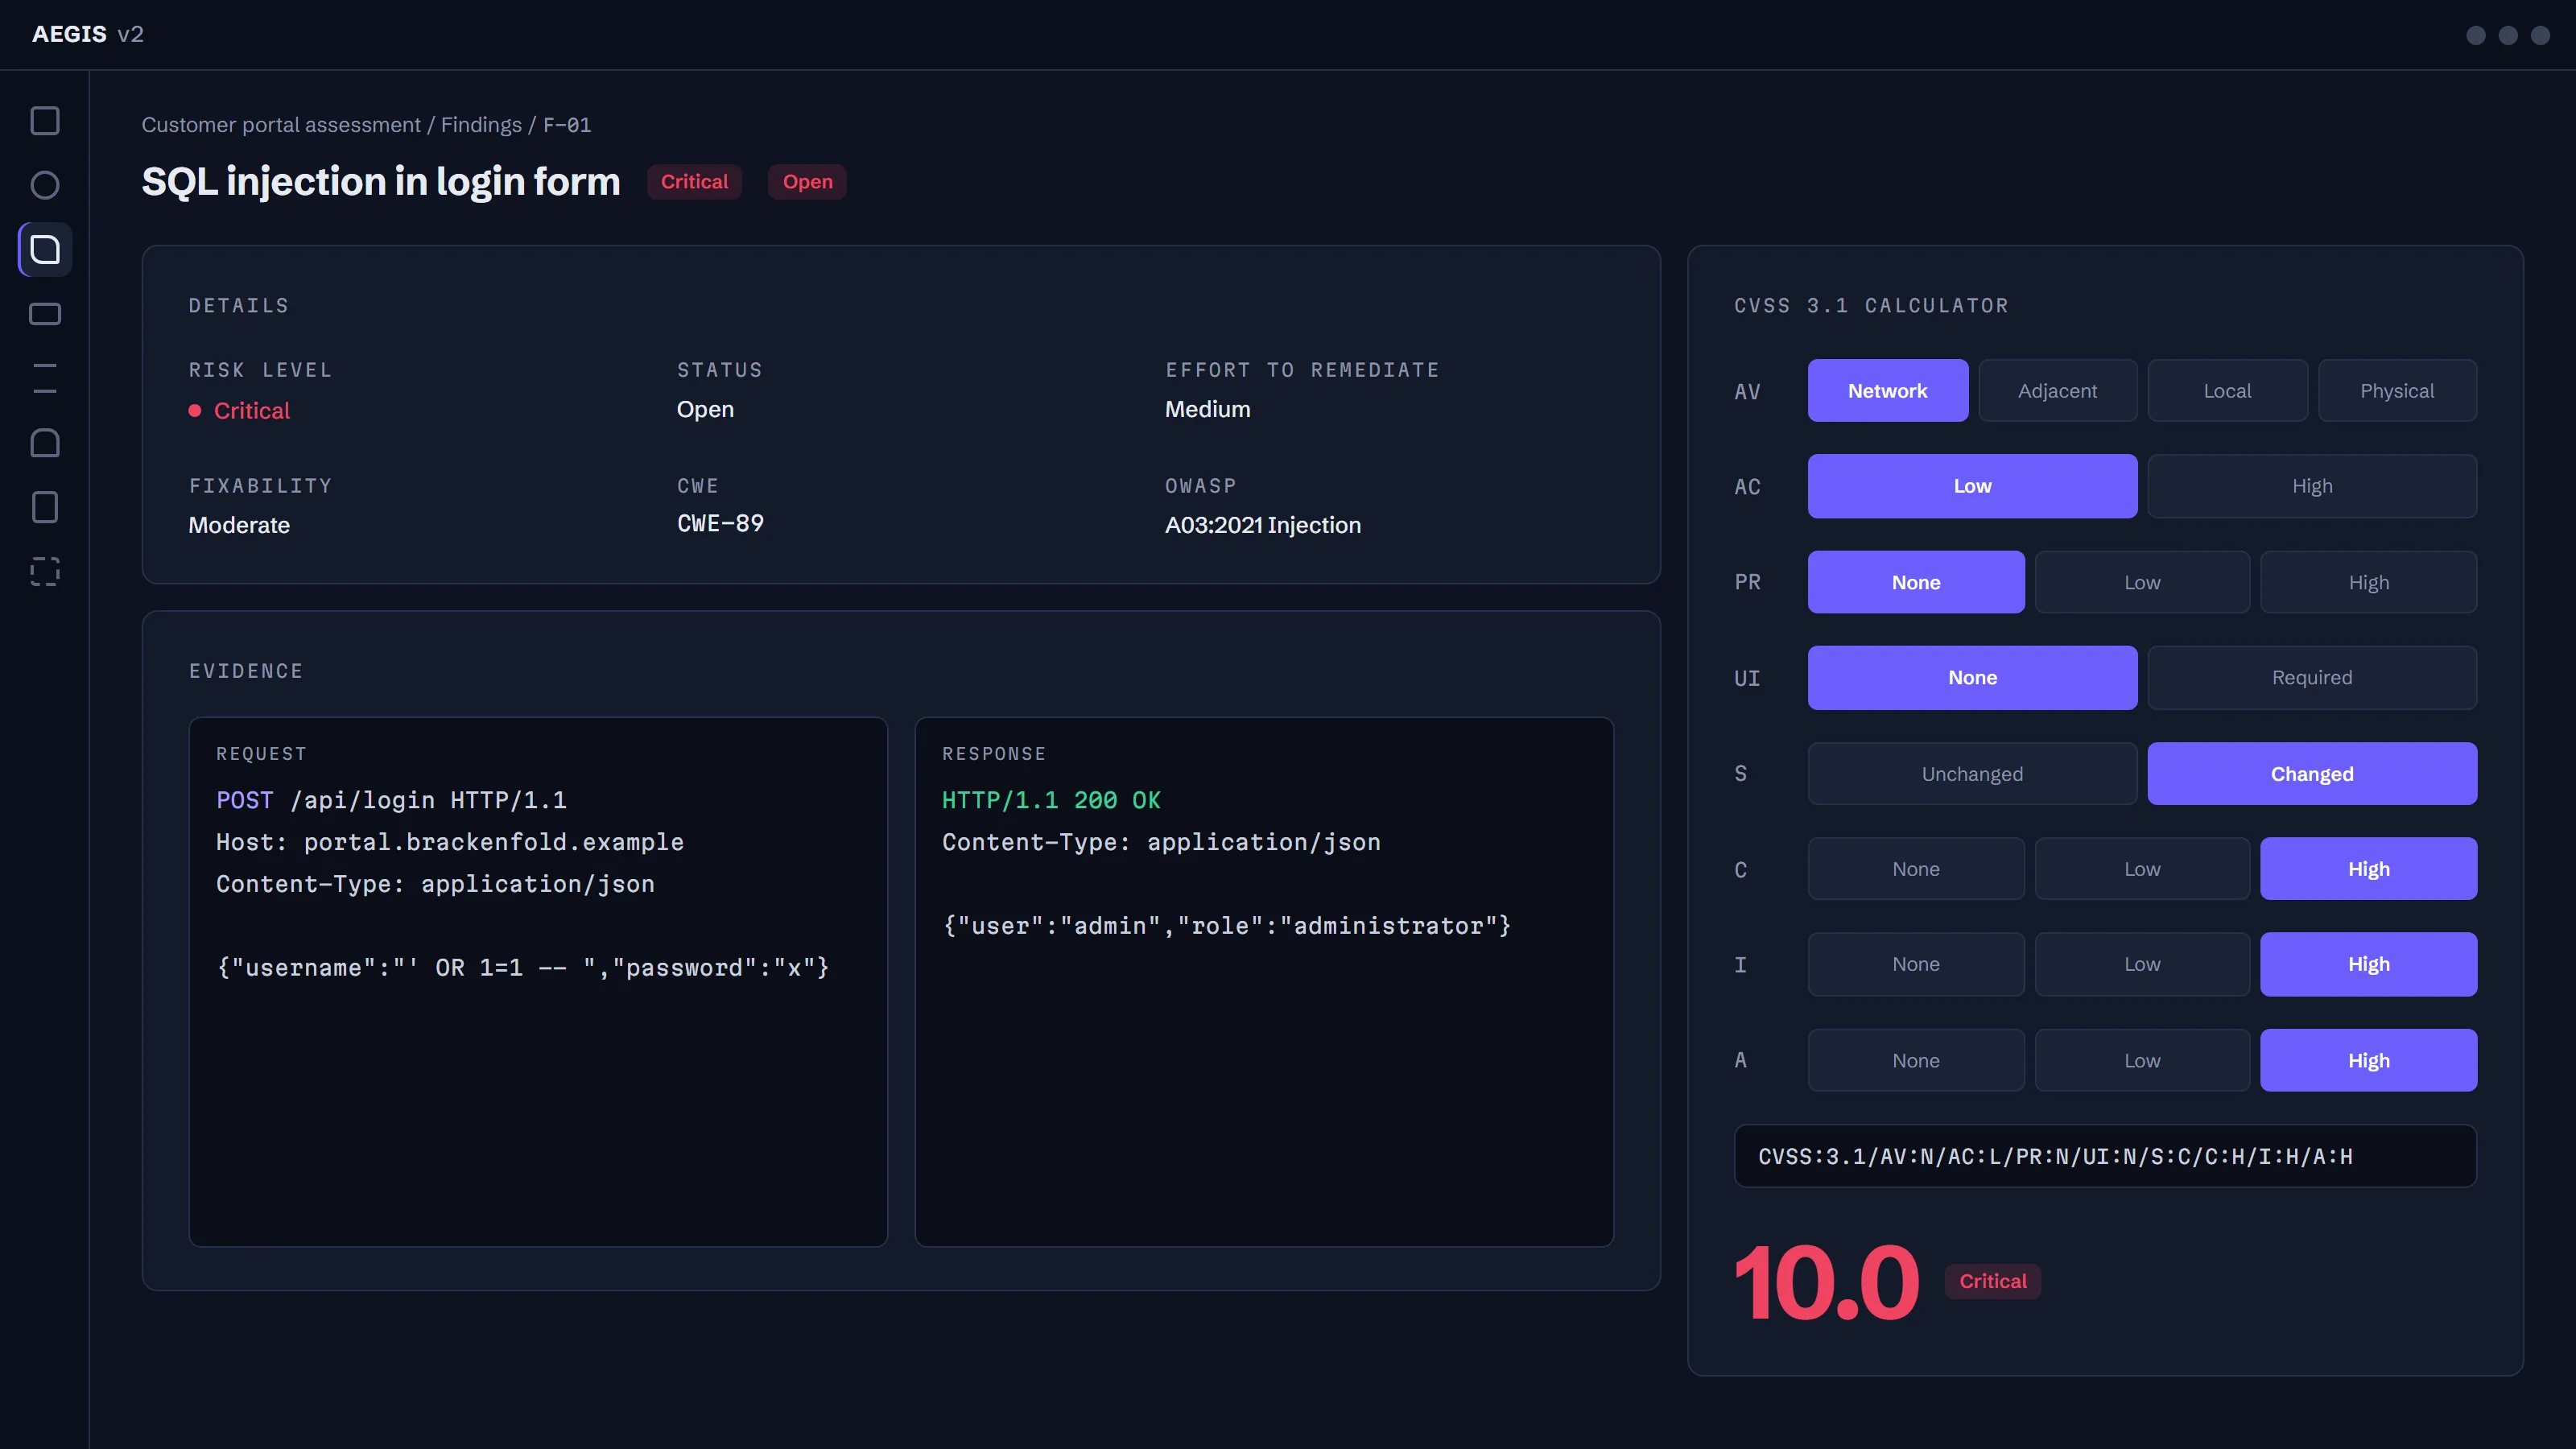Select the CWE-89 value
This screenshot has width=2576, height=1449.
point(720,523)
